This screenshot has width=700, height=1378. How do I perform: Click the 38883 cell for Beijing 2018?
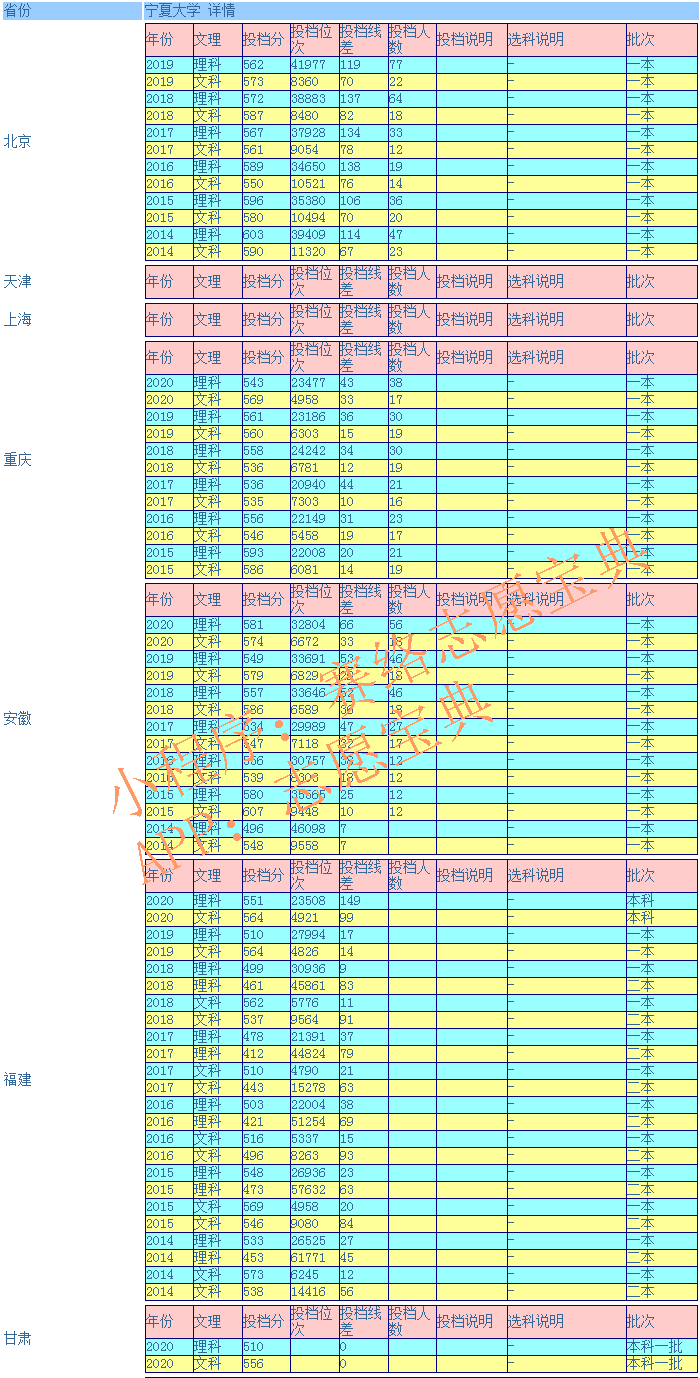[314, 99]
